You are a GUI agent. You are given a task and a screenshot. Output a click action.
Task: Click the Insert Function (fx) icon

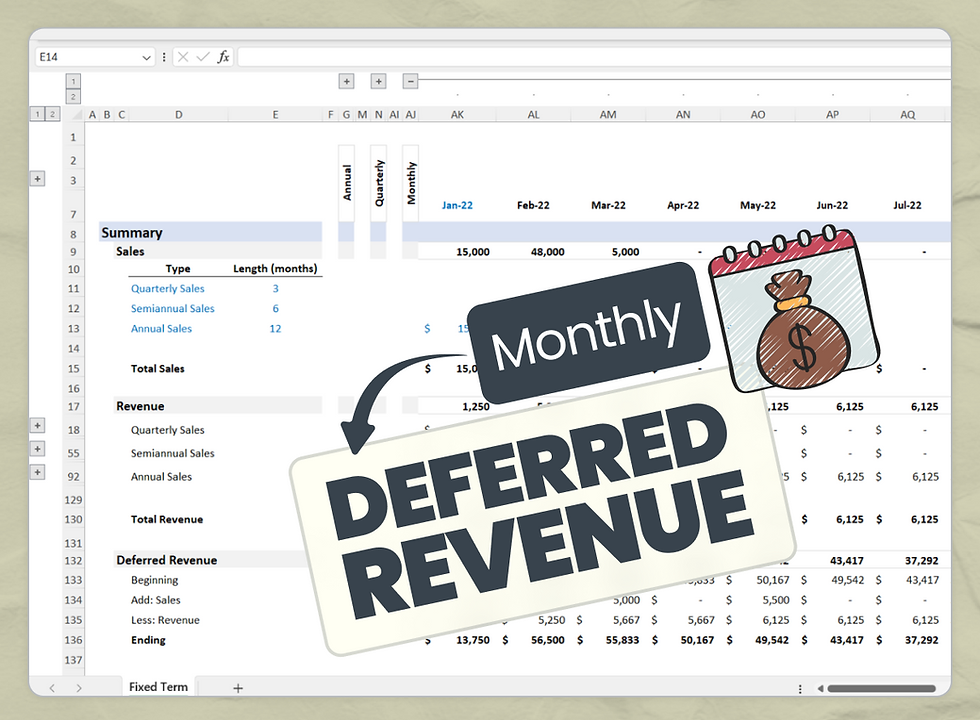[224, 57]
